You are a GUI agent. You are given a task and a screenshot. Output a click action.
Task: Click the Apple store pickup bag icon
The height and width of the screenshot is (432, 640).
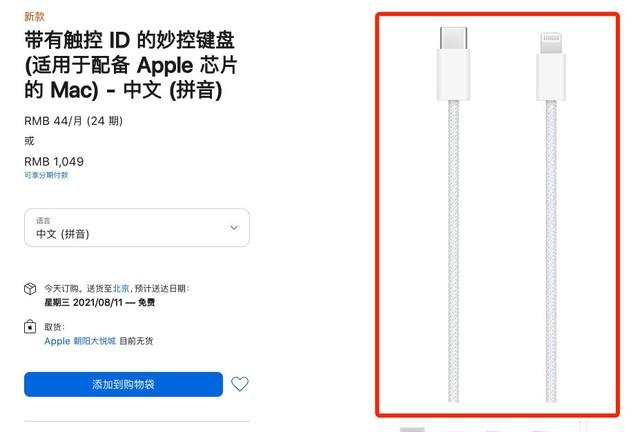click(30, 327)
